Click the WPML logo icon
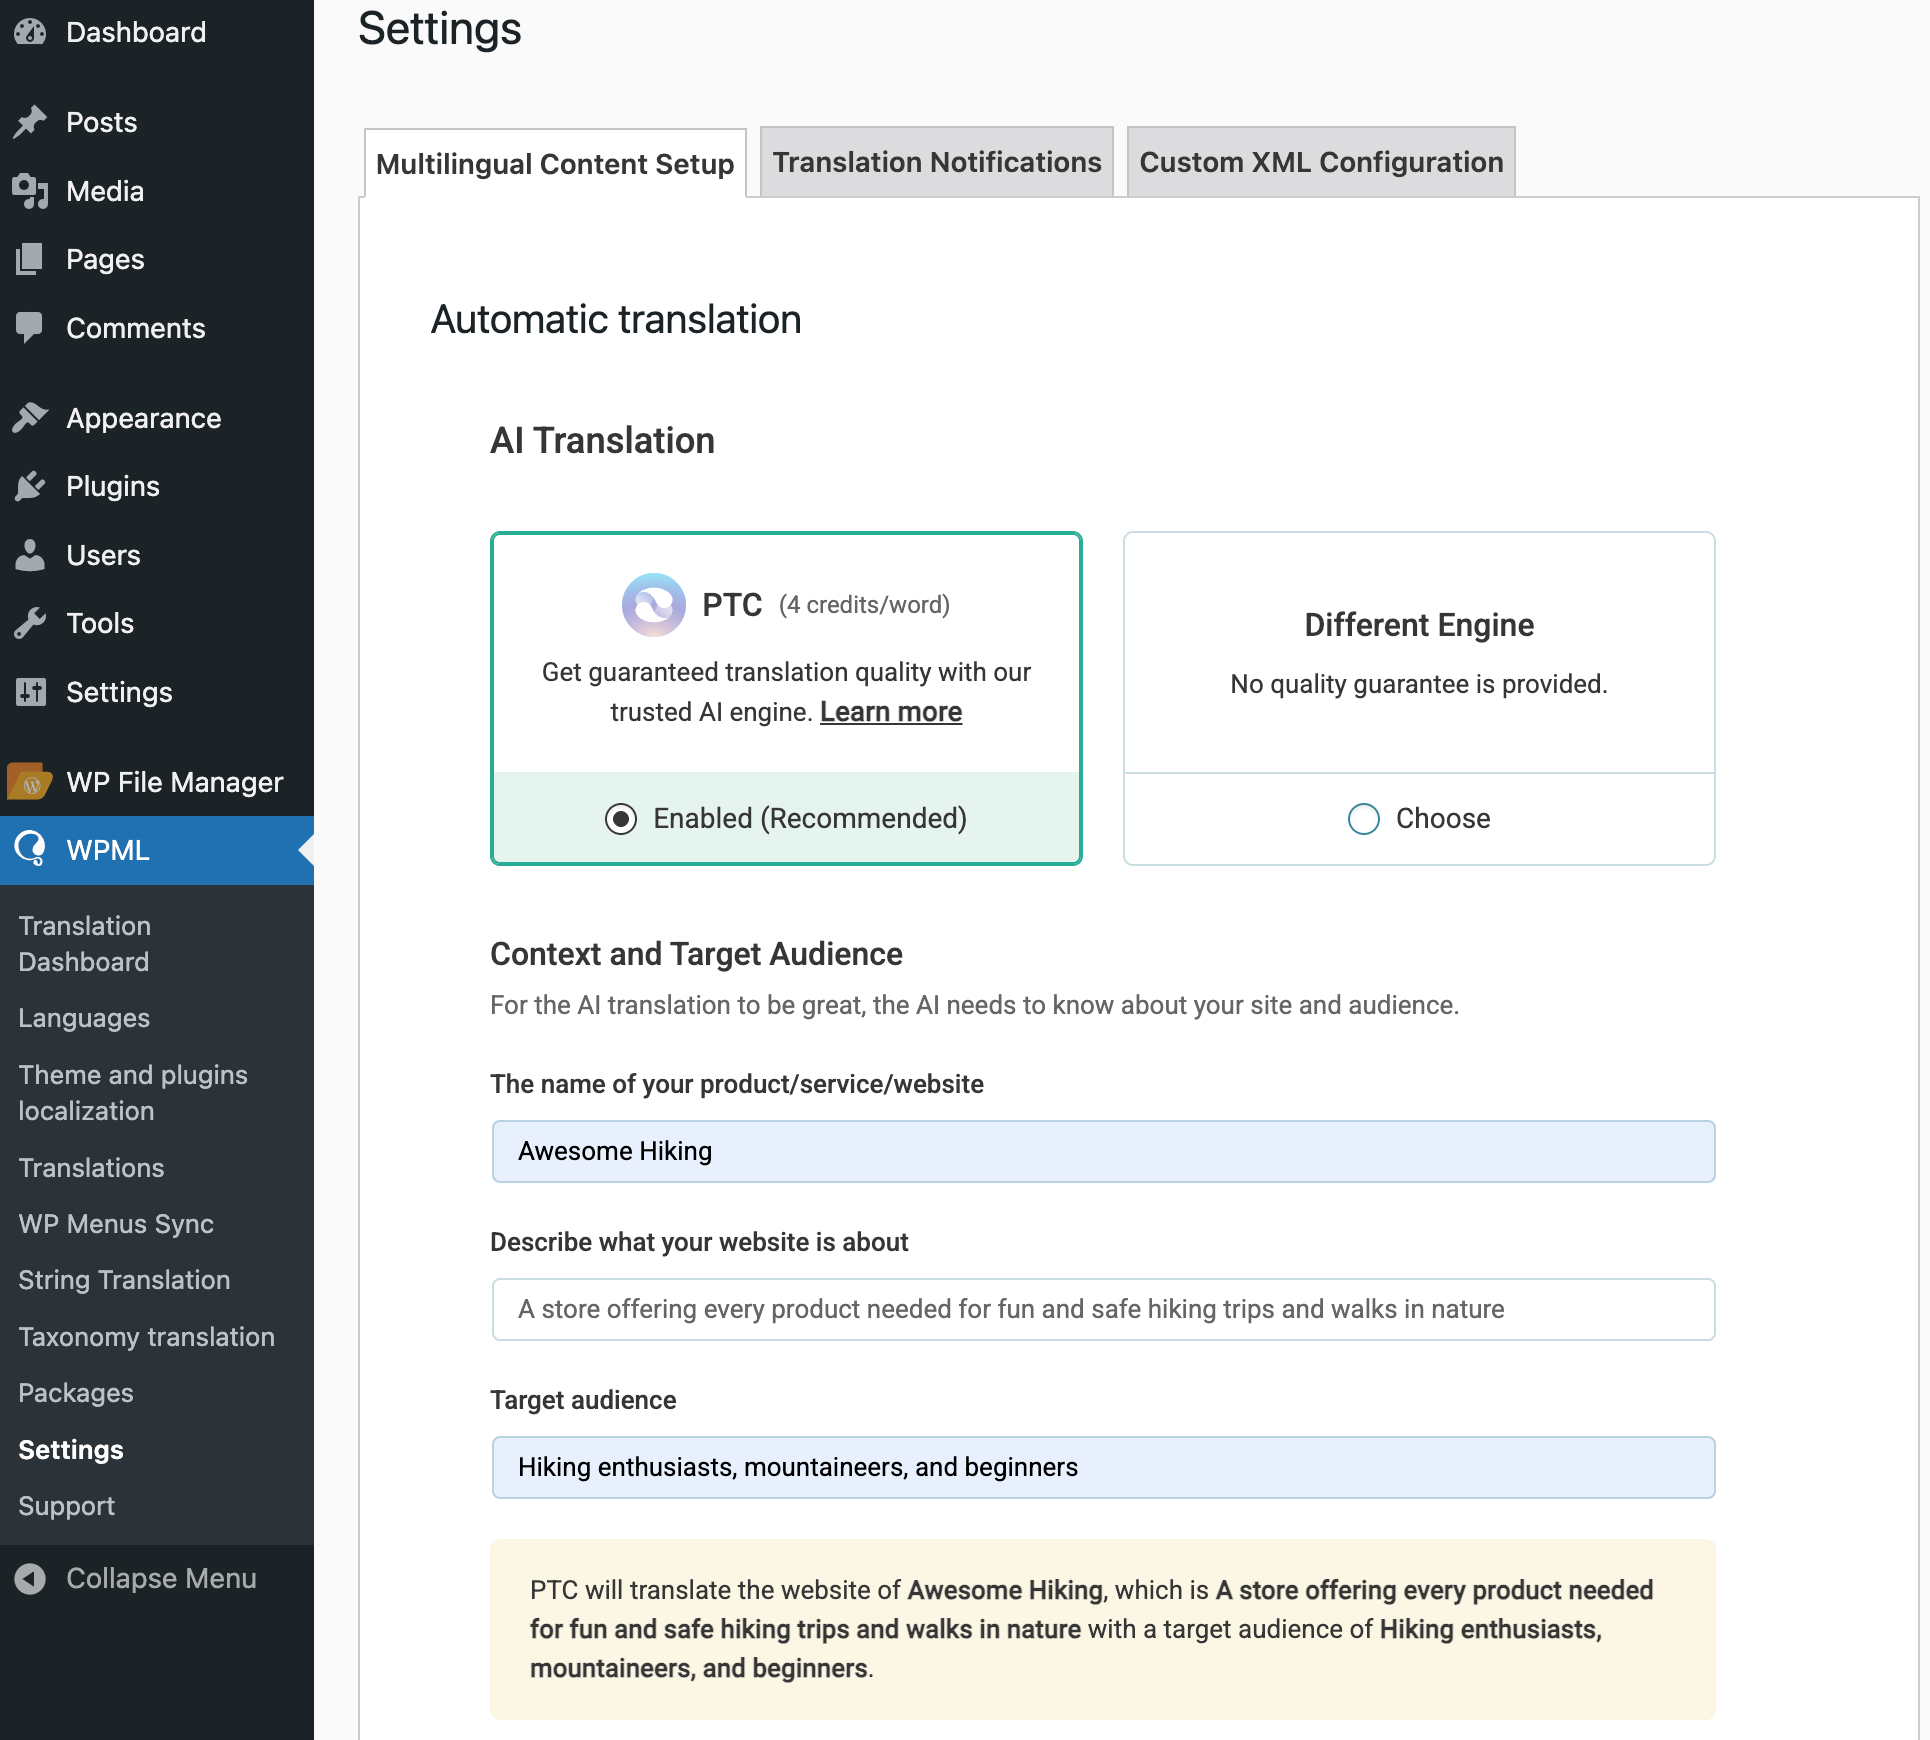The height and width of the screenshot is (1740, 1930). tap(30, 850)
